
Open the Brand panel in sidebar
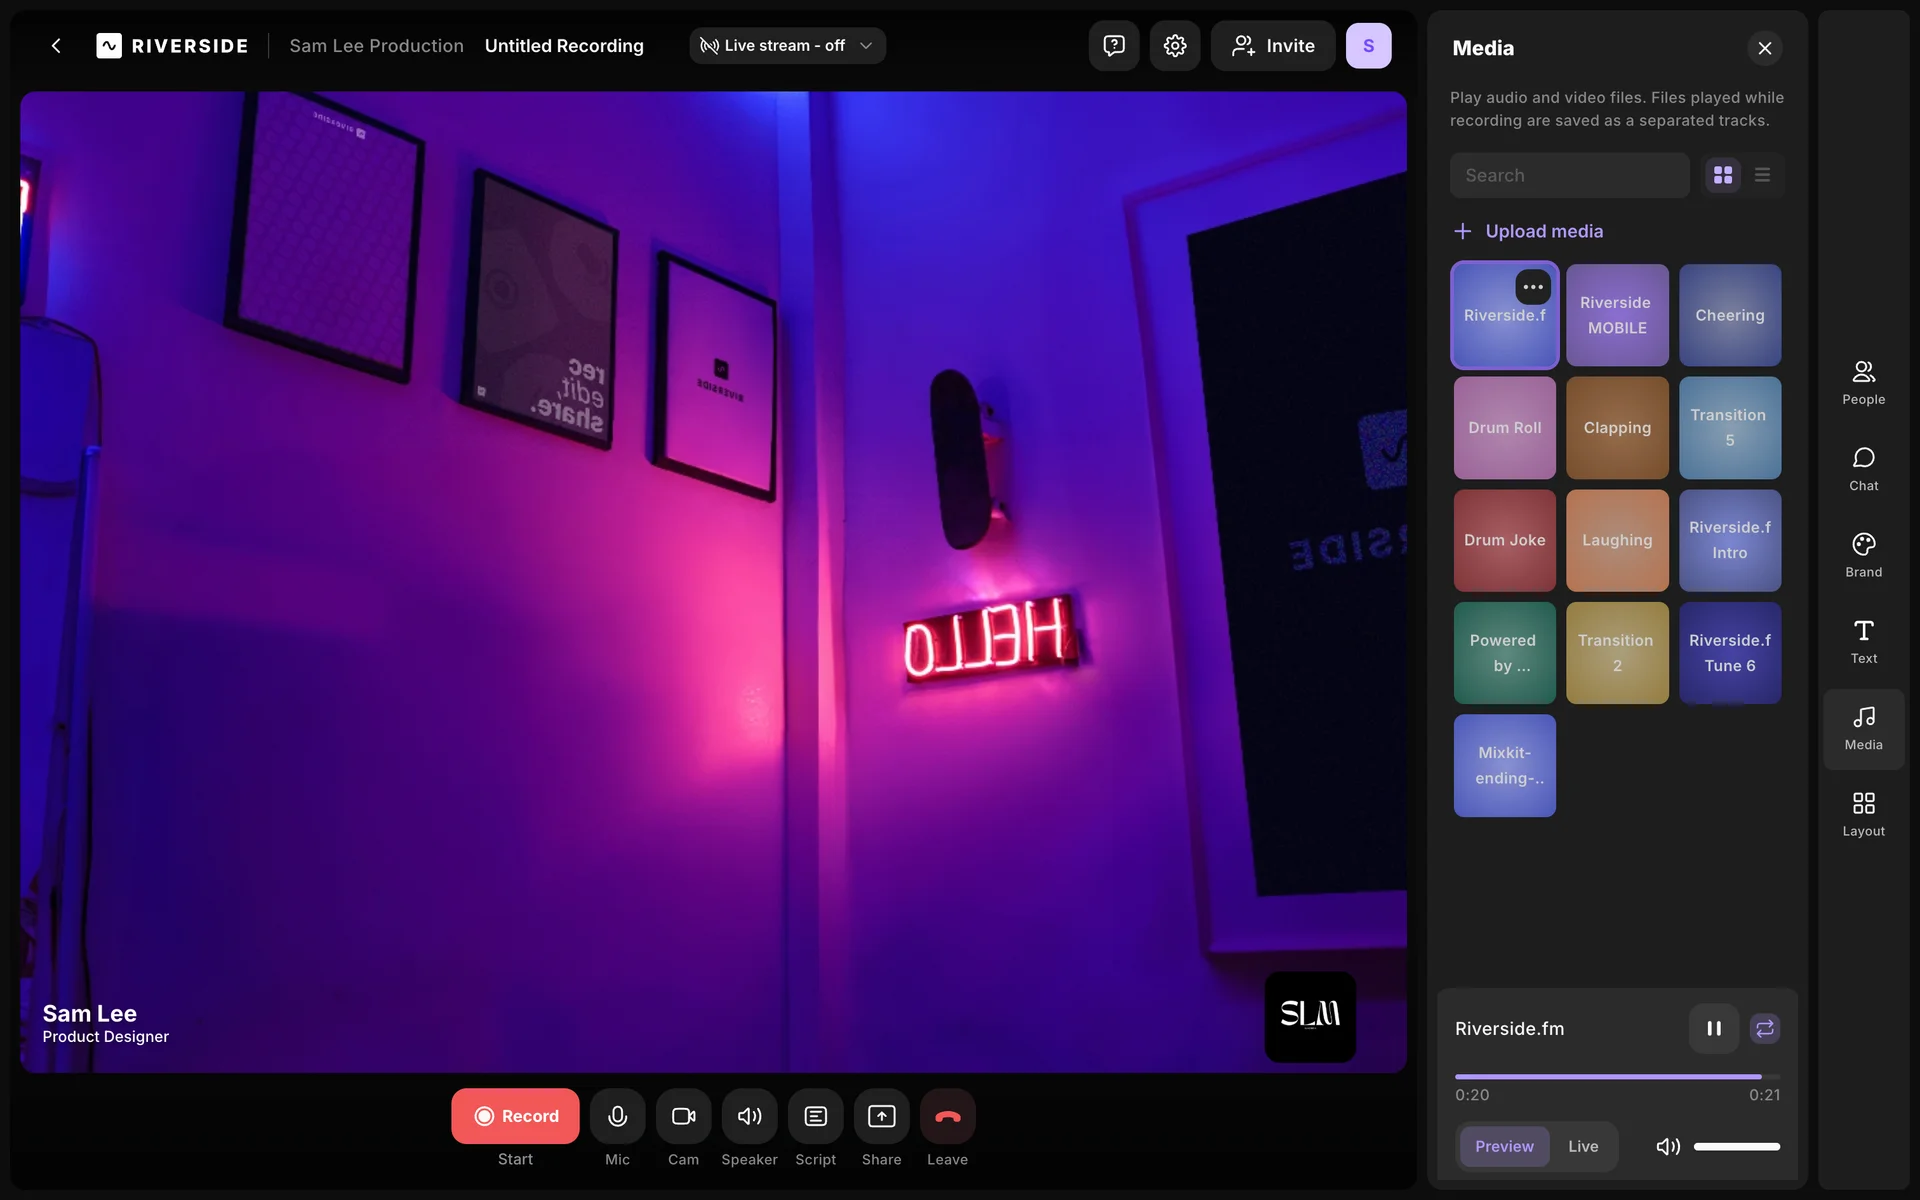click(x=1863, y=554)
